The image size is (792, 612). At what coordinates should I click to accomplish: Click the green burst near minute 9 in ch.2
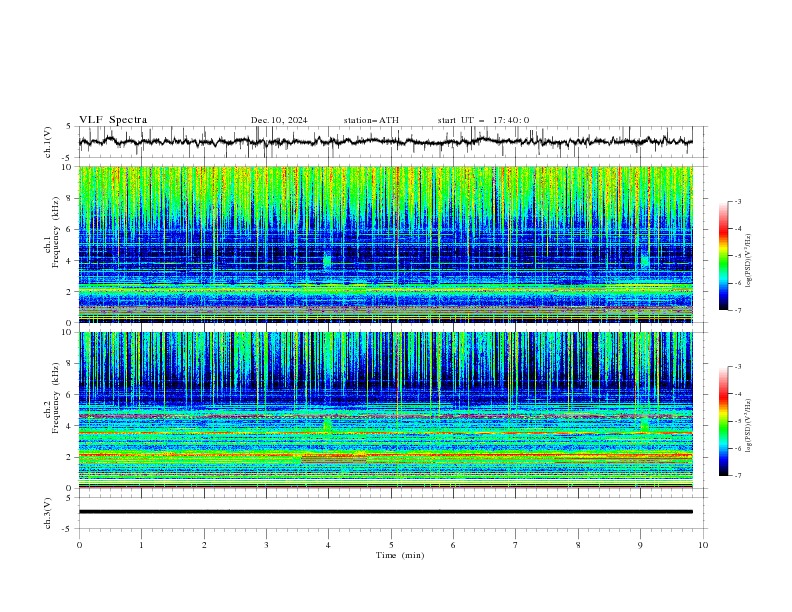pos(645,424)
